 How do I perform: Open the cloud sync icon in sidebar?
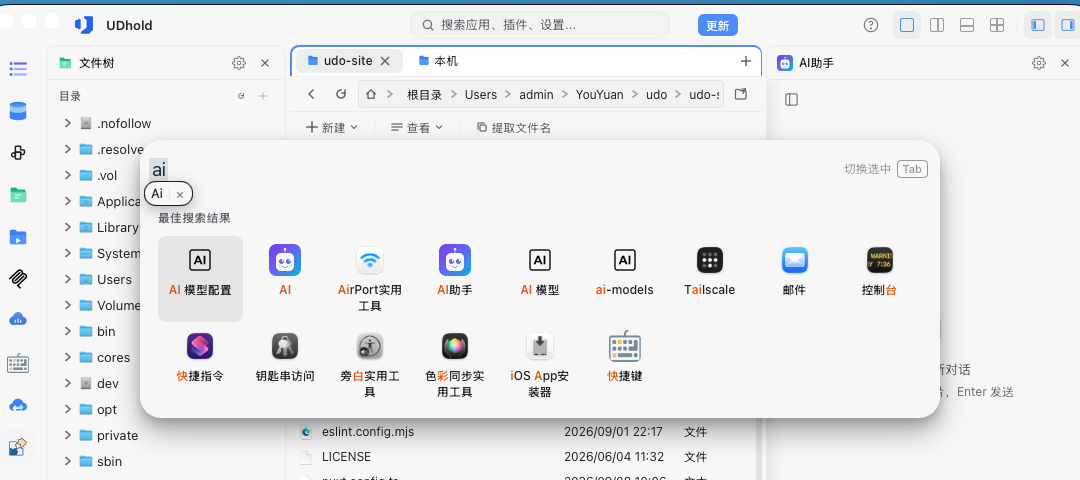tap(18, 406)
